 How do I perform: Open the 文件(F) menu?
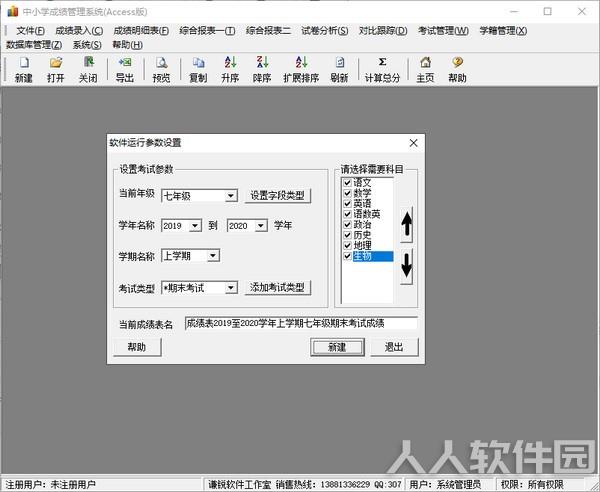tap(30, 31)
